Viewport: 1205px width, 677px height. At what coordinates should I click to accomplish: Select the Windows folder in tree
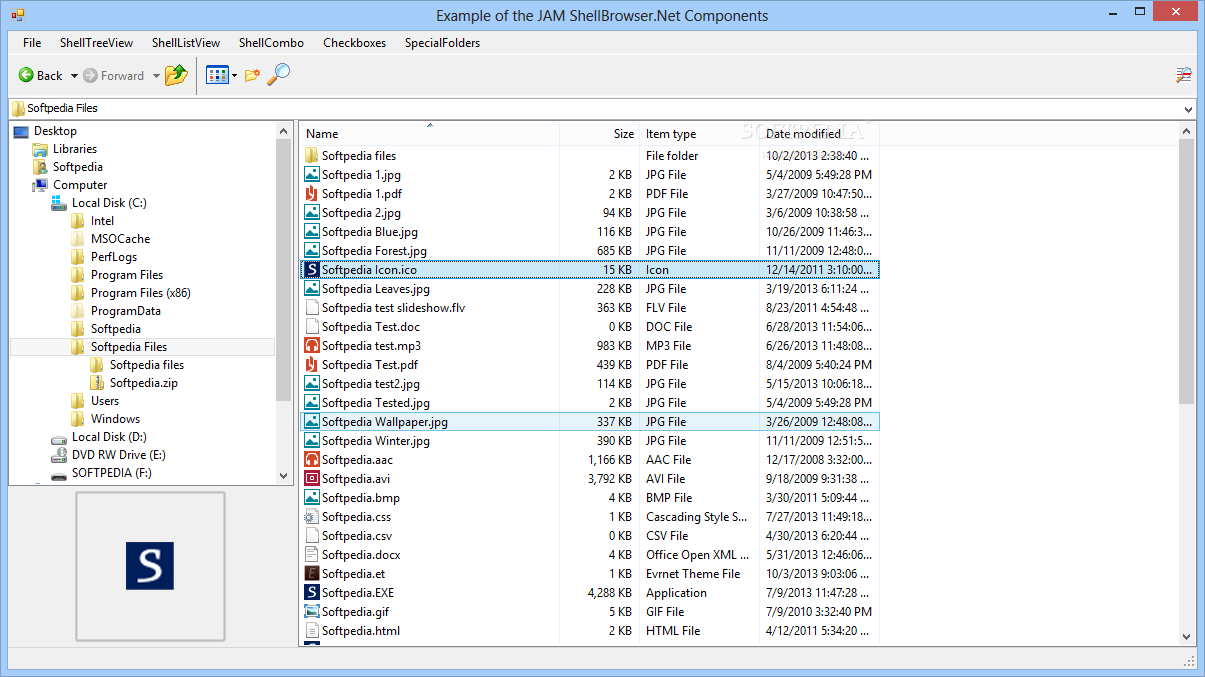click(x=115, y=419)
